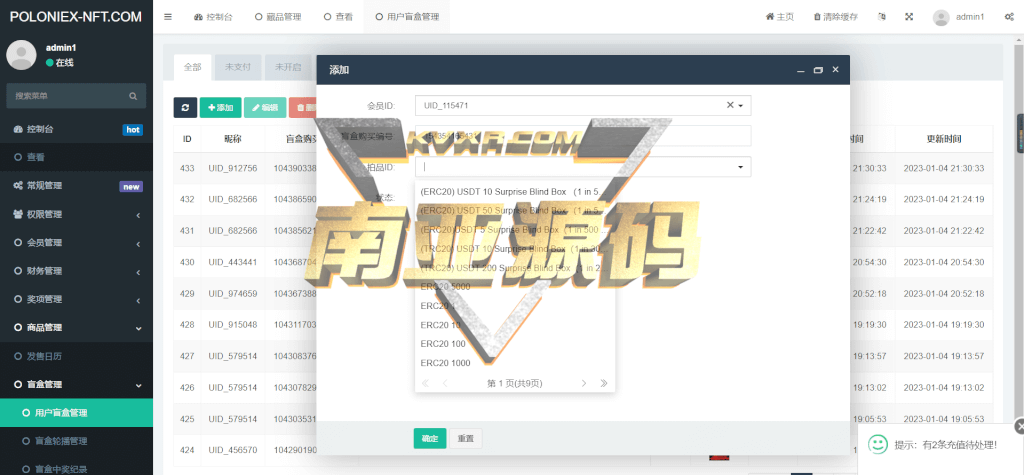1024x475 pixels.
Task: Open the 会员ID dropdown arrow
Action: [x=741, y=105]
